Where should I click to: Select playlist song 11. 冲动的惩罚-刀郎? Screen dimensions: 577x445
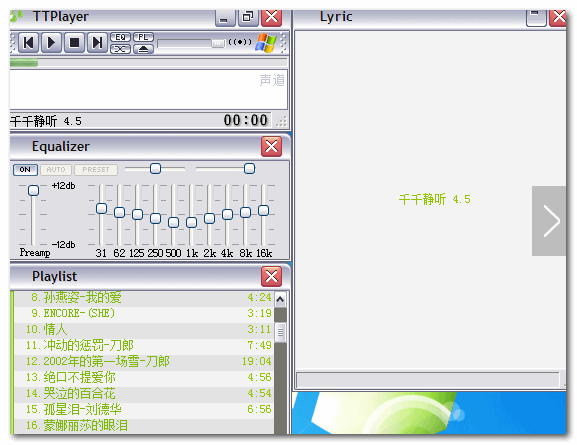click(x=144, y=346)
